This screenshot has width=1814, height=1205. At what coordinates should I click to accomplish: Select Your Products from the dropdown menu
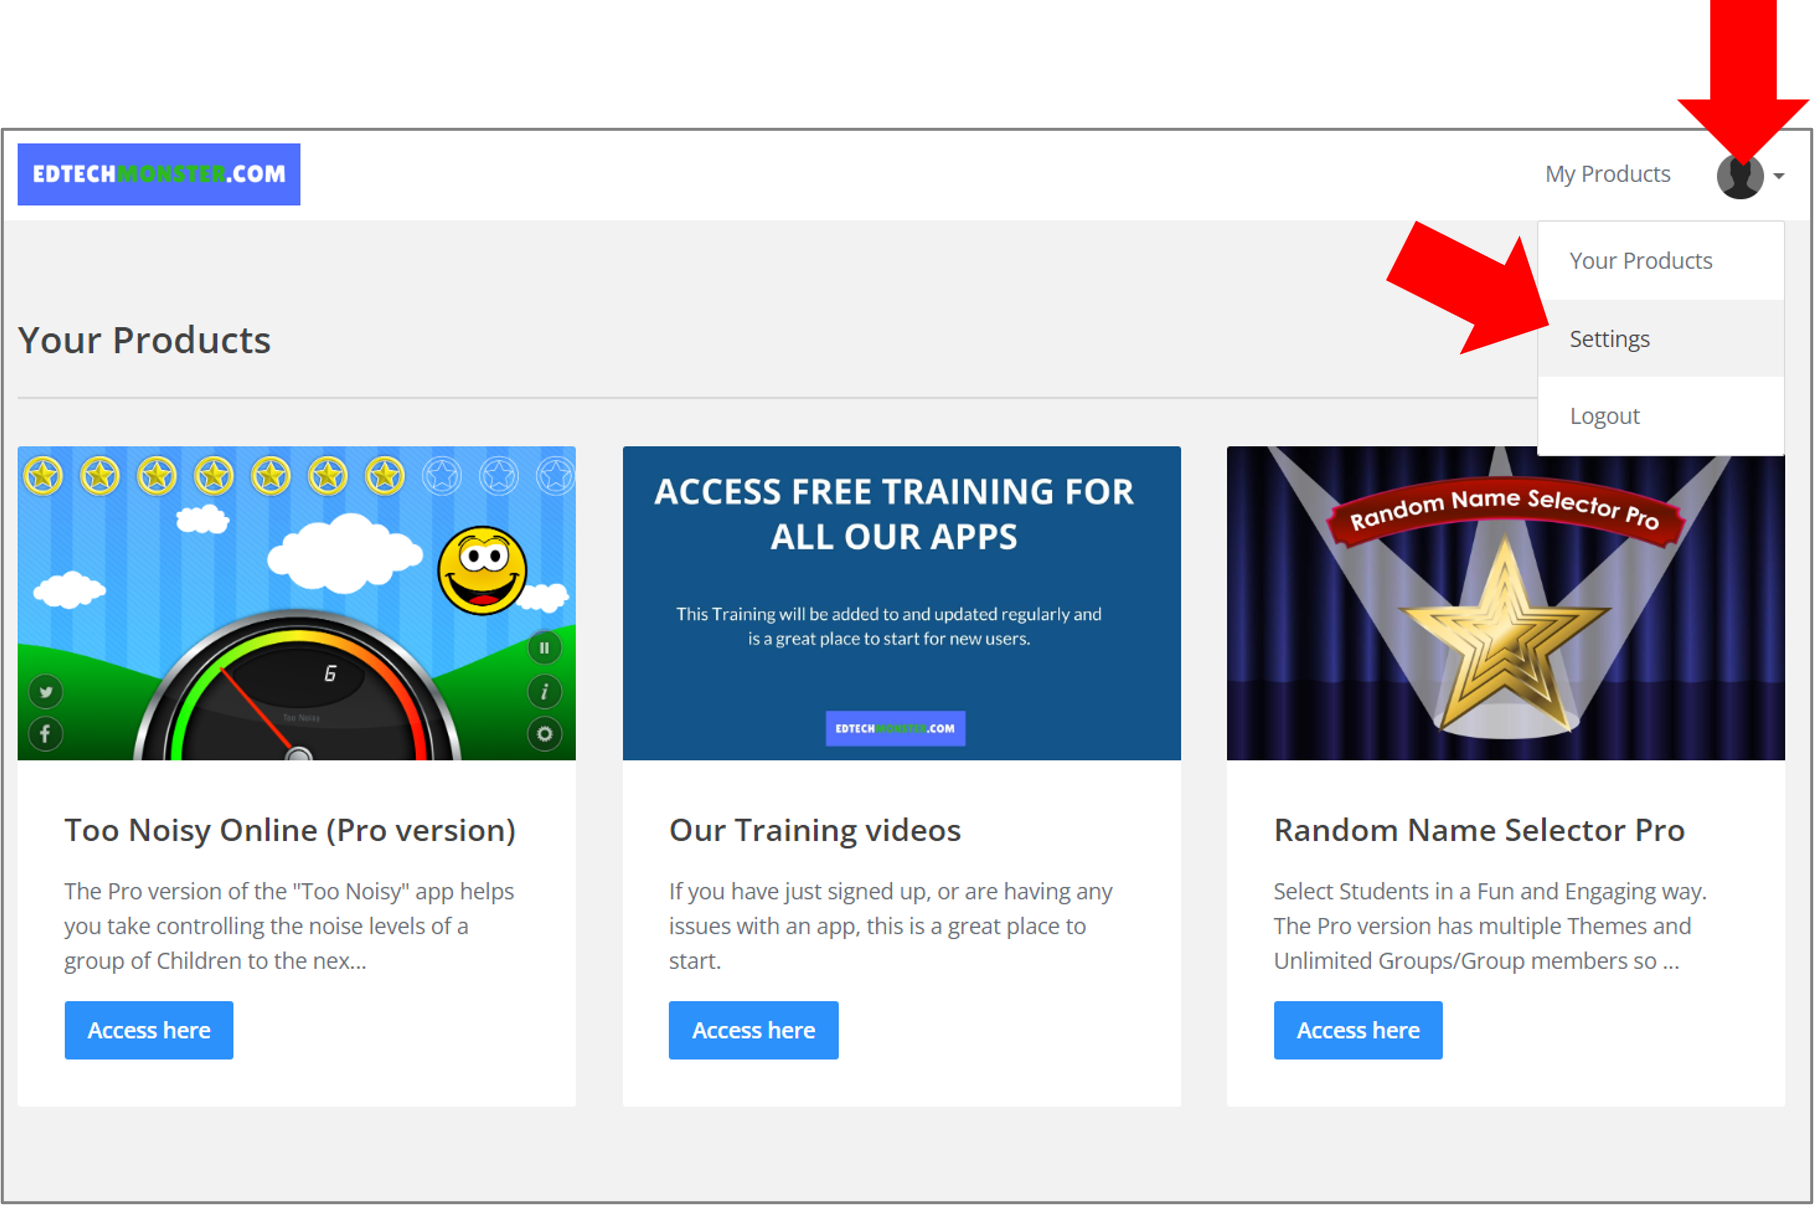click(1660, 261)
